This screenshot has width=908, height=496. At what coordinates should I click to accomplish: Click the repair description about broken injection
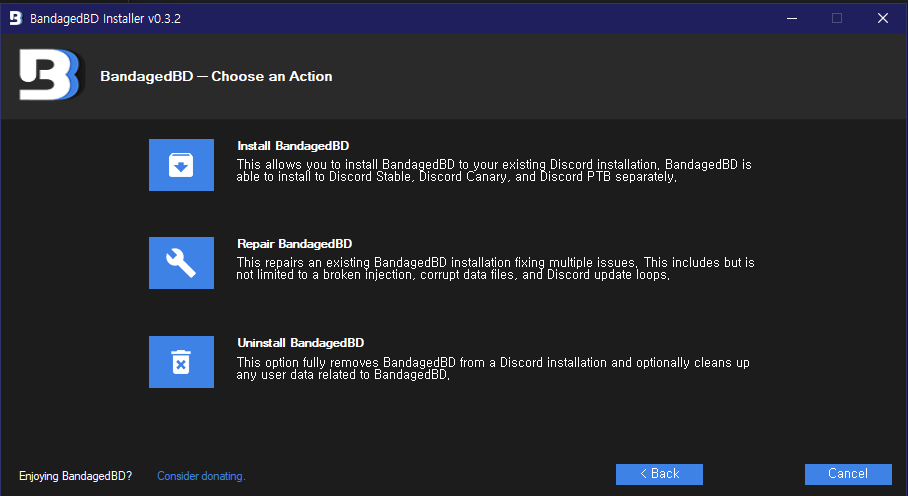(x=495, y=269)
